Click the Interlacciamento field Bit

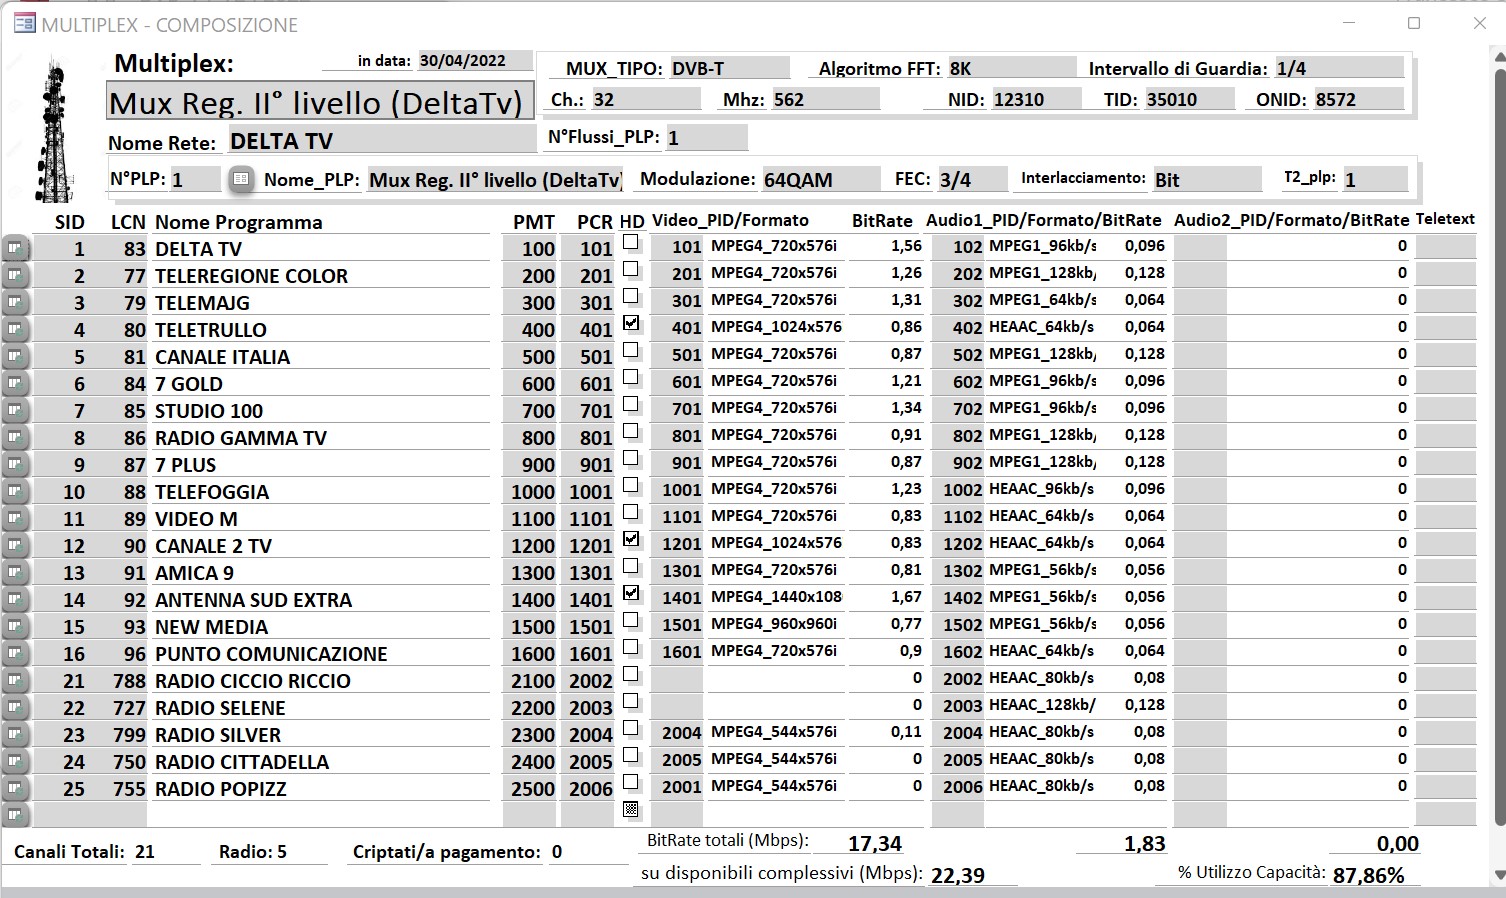tap(1206, 180)
